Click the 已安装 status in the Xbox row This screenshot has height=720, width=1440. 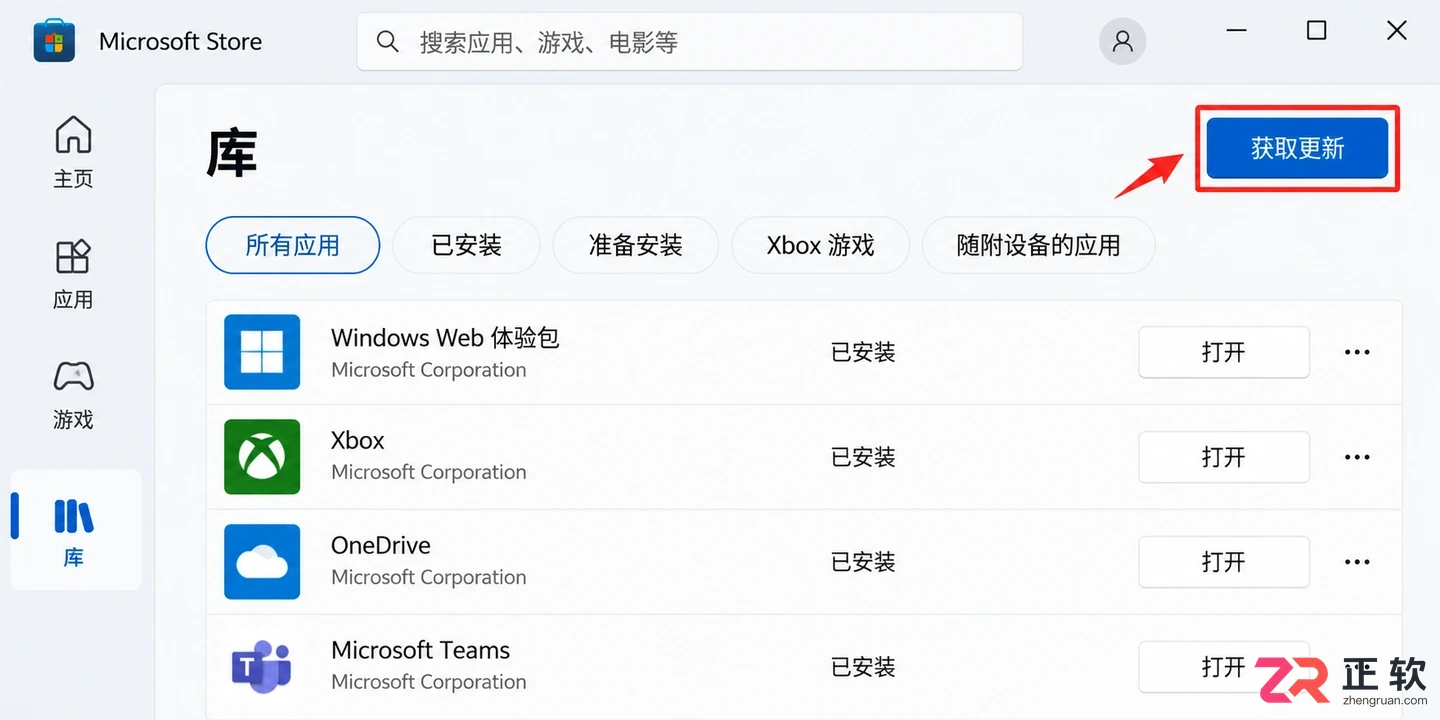coord(863,457)
